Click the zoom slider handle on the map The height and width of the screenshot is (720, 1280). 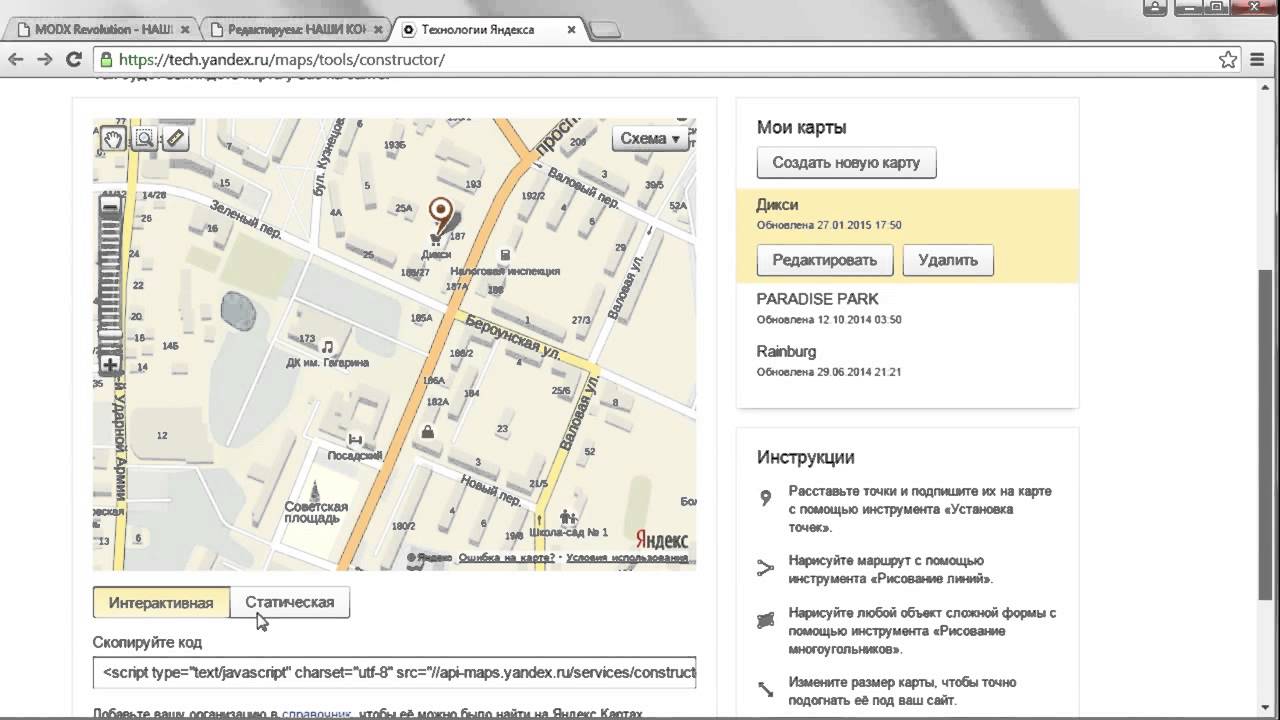(110, 336)
